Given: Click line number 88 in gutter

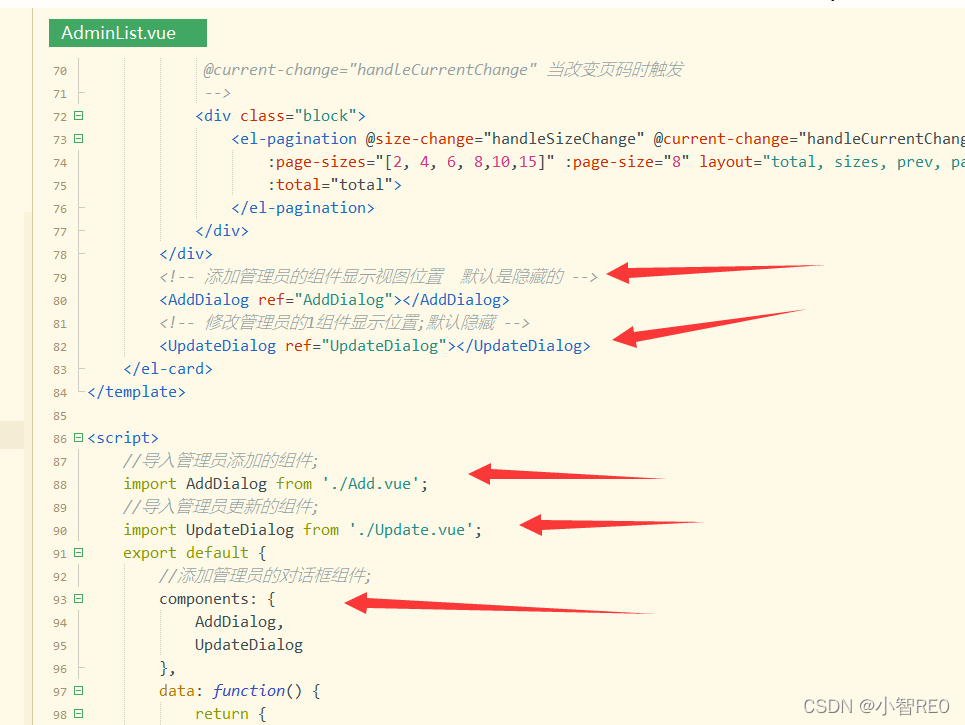Looking at the screenshot, I should (x=60, y=485).
